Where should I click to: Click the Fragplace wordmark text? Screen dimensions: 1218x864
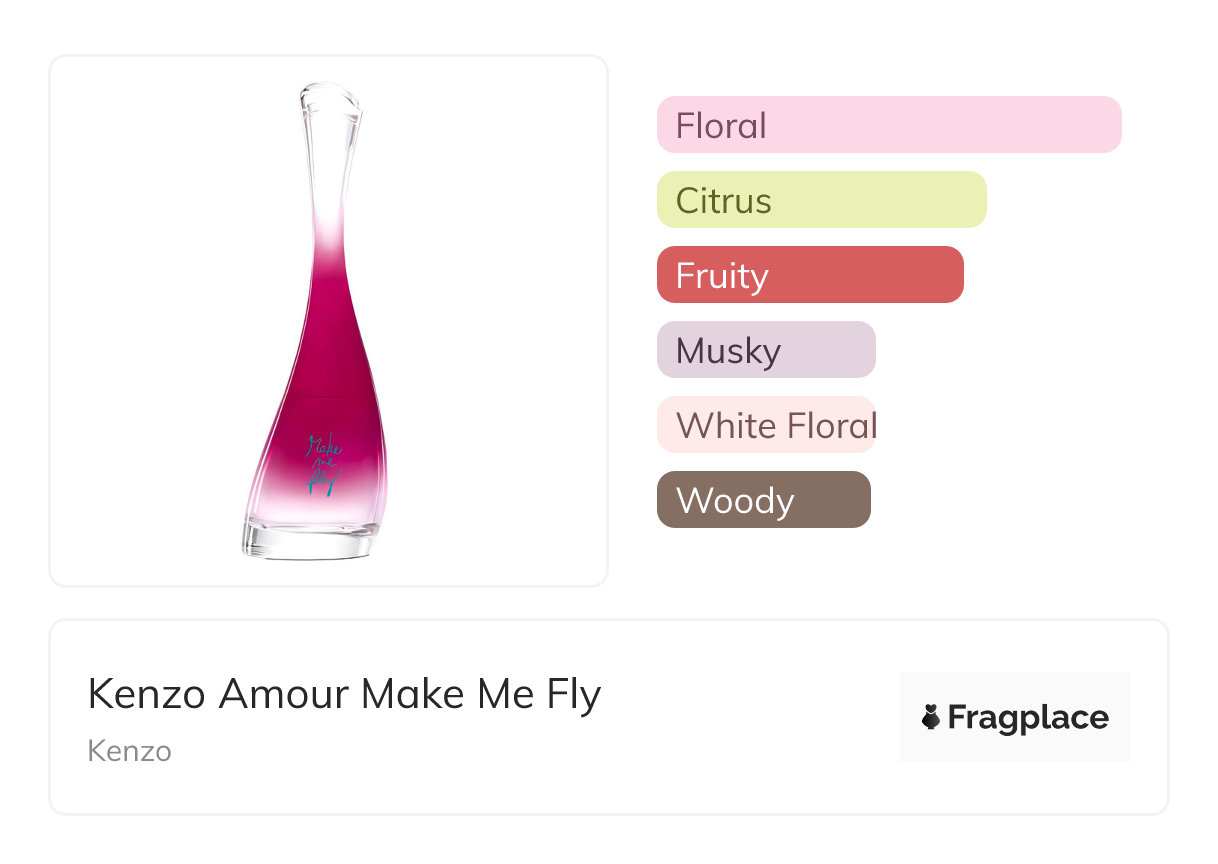coord(1028,718)
